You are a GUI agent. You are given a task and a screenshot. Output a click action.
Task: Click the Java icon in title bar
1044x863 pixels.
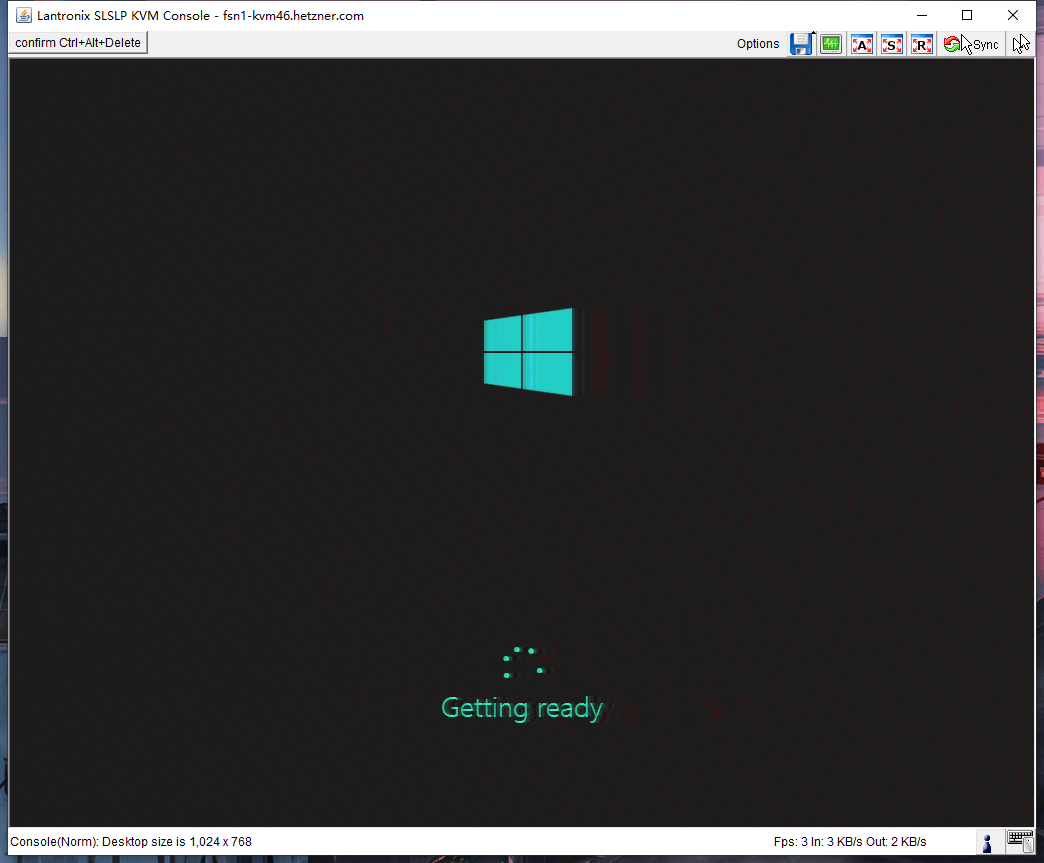(24, 15)
